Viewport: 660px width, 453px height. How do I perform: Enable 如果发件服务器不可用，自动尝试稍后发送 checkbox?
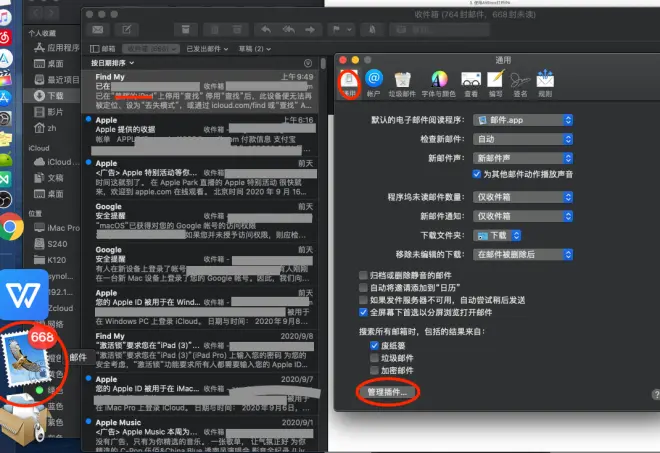[363, 300]
